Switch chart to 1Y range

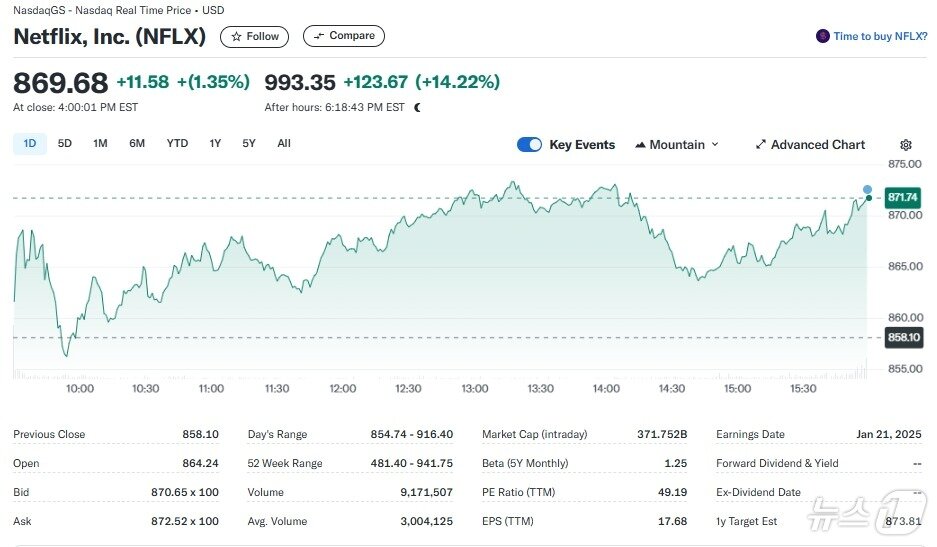point(215,144)
